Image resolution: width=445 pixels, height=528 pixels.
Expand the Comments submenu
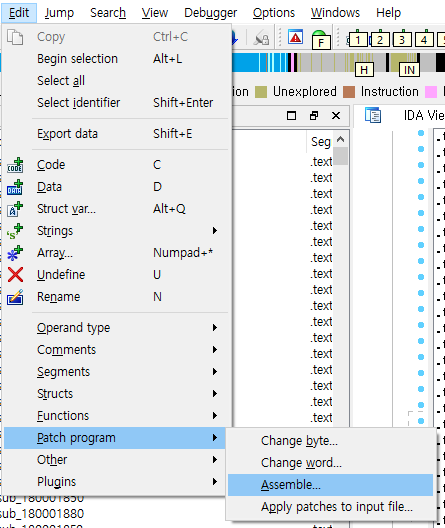(x=215, y=350)
